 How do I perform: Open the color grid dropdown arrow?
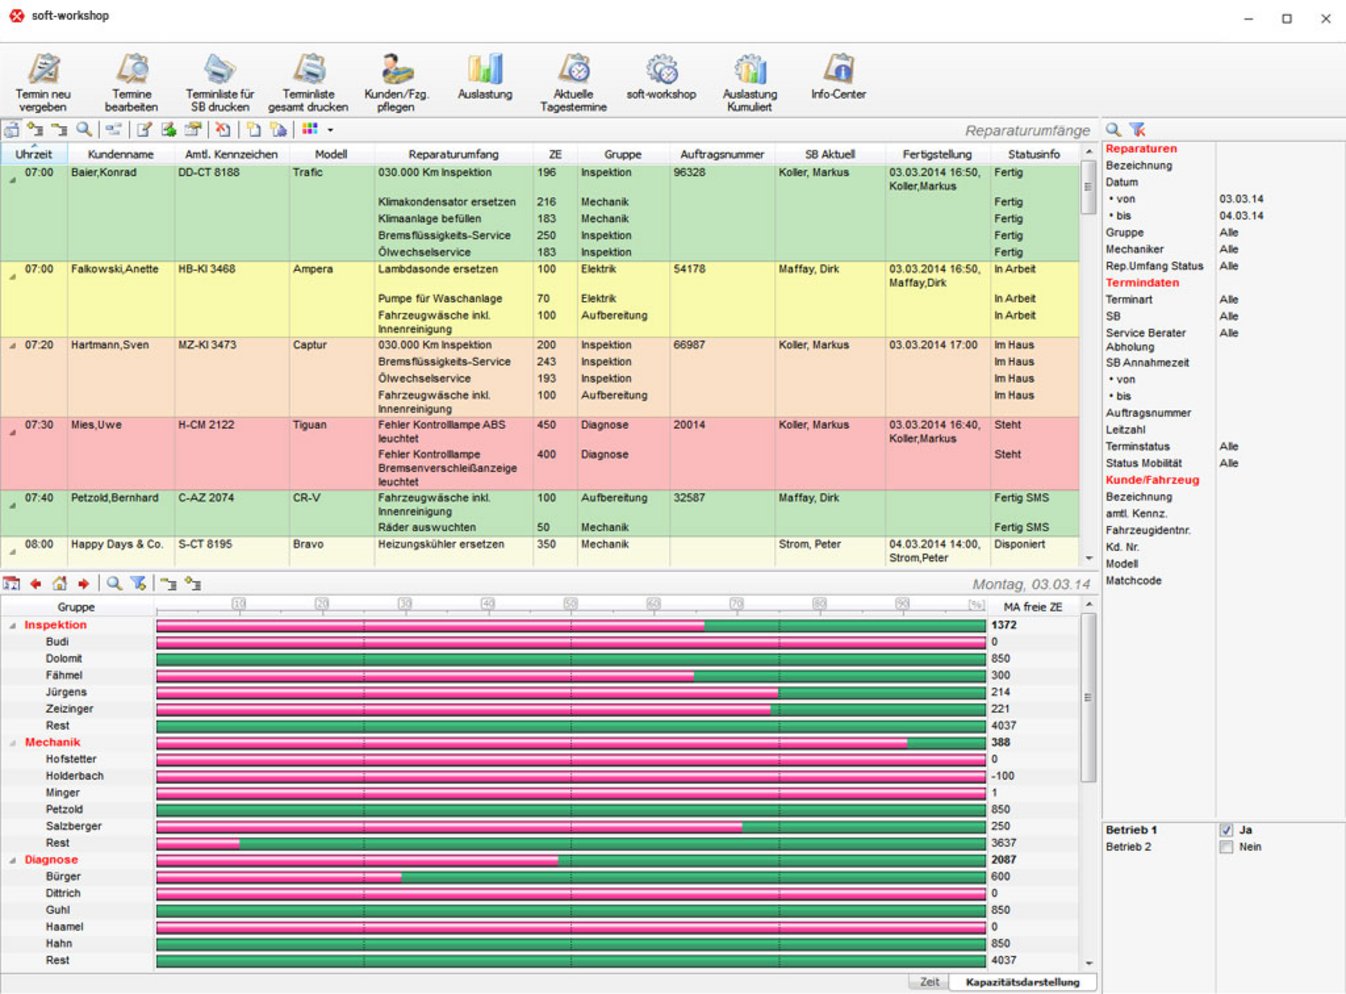coord(330,130)
